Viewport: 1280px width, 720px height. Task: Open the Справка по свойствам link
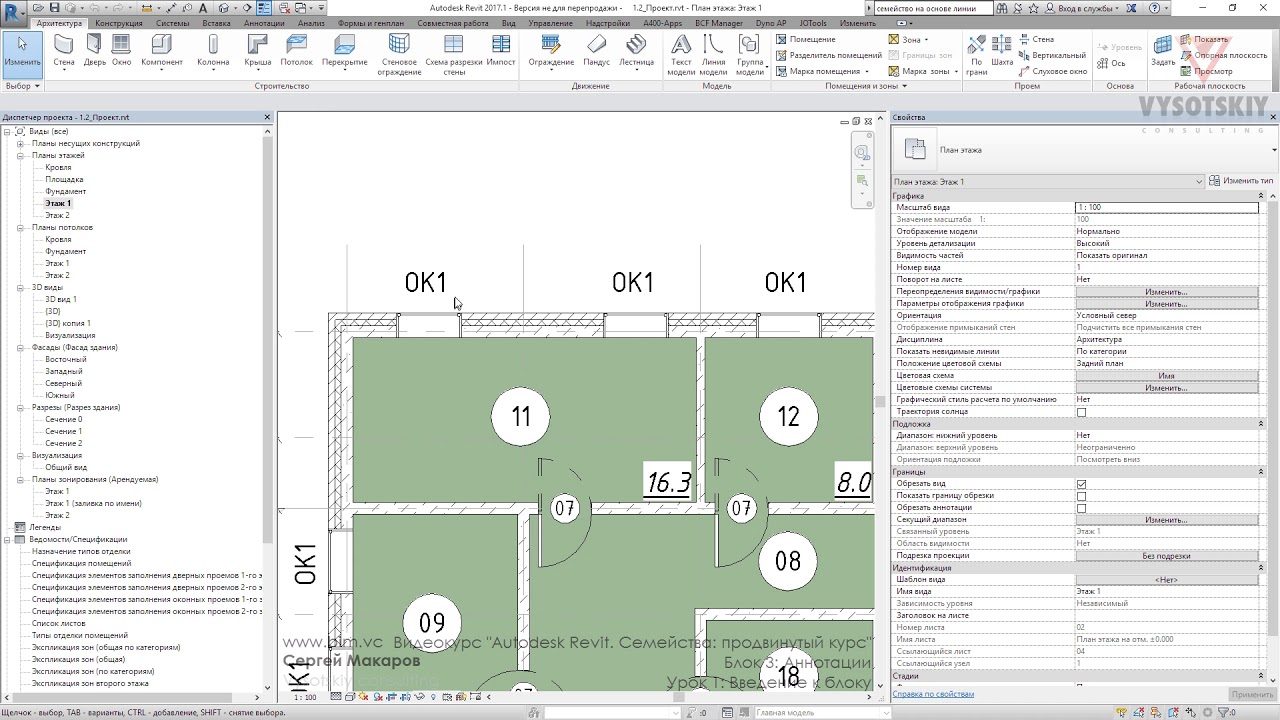click(933, 694)
